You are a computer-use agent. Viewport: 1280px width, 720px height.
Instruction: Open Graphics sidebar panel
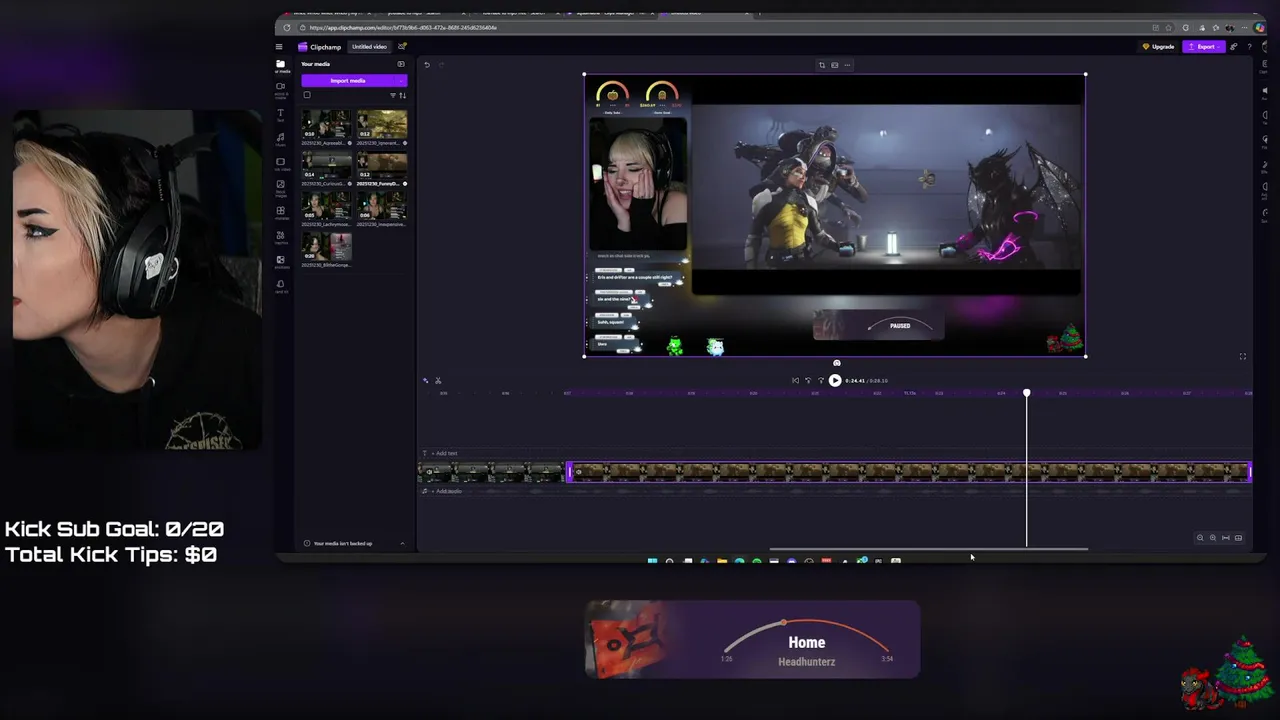tap(281, 237)
